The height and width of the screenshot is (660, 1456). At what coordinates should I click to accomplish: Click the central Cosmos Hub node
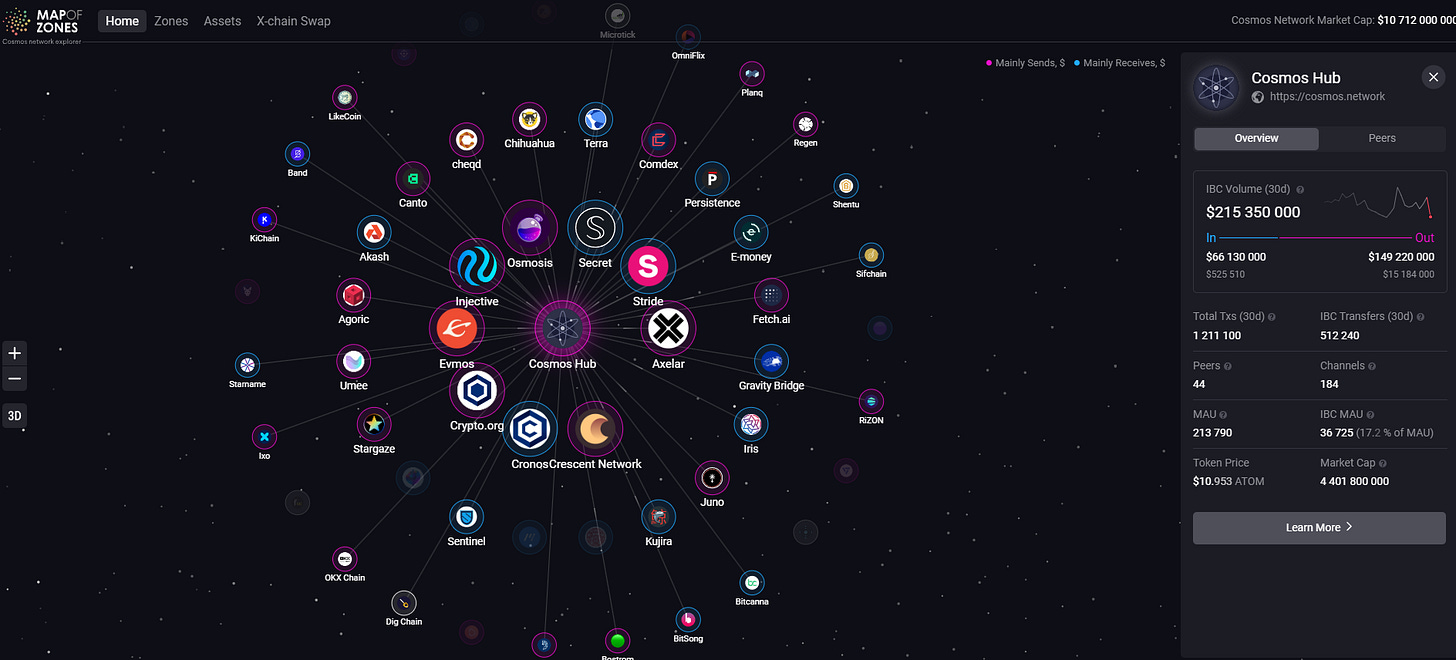(x=563, y=327)
